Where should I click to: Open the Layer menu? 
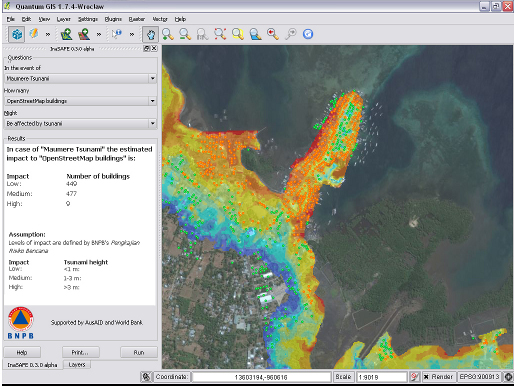click(x=63, y=19)
